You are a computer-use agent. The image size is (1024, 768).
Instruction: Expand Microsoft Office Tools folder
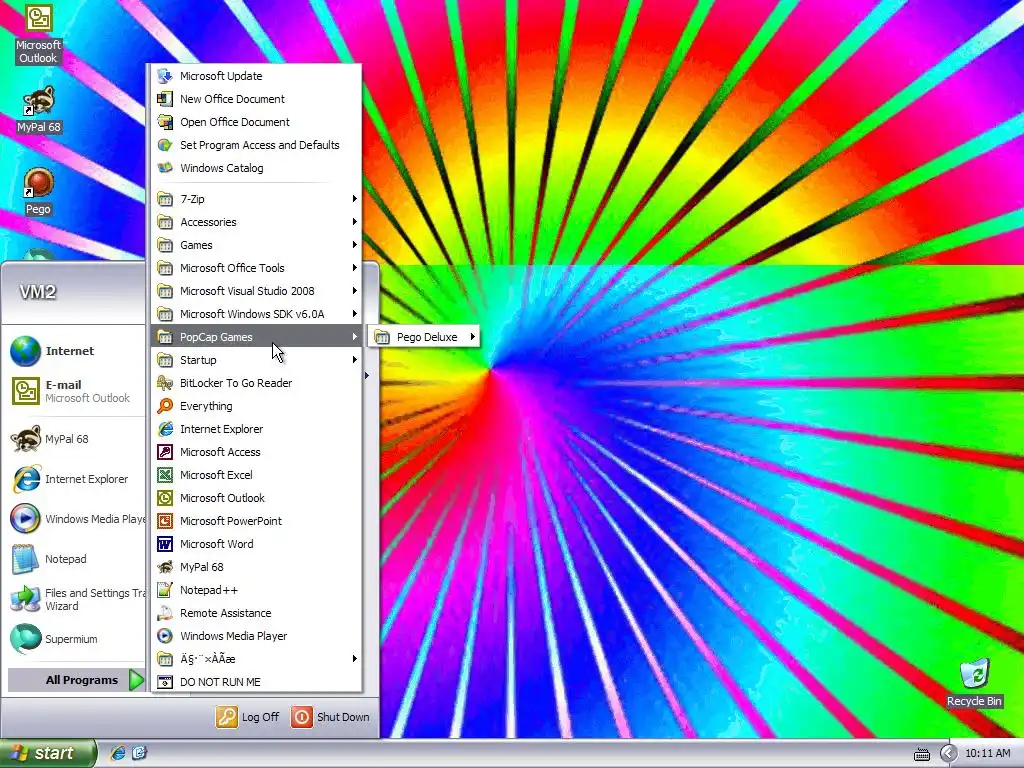[x=255, y=268]
